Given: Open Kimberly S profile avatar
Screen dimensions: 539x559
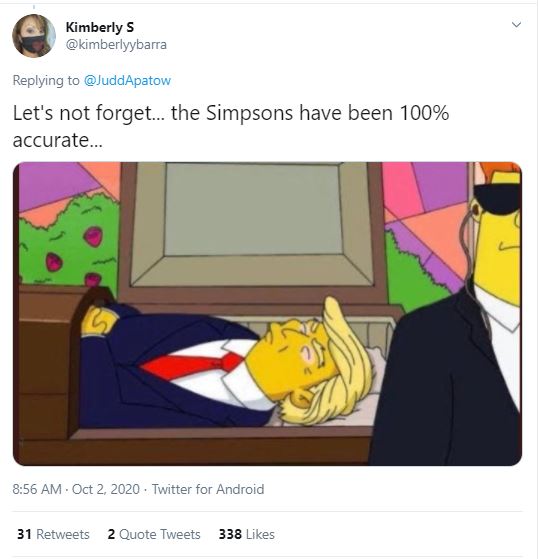Looking at the screenshot, I should 34,36.
